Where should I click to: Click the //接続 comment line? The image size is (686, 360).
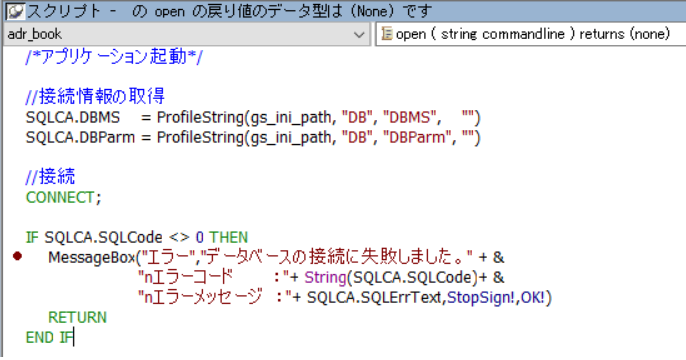(50, 177)
